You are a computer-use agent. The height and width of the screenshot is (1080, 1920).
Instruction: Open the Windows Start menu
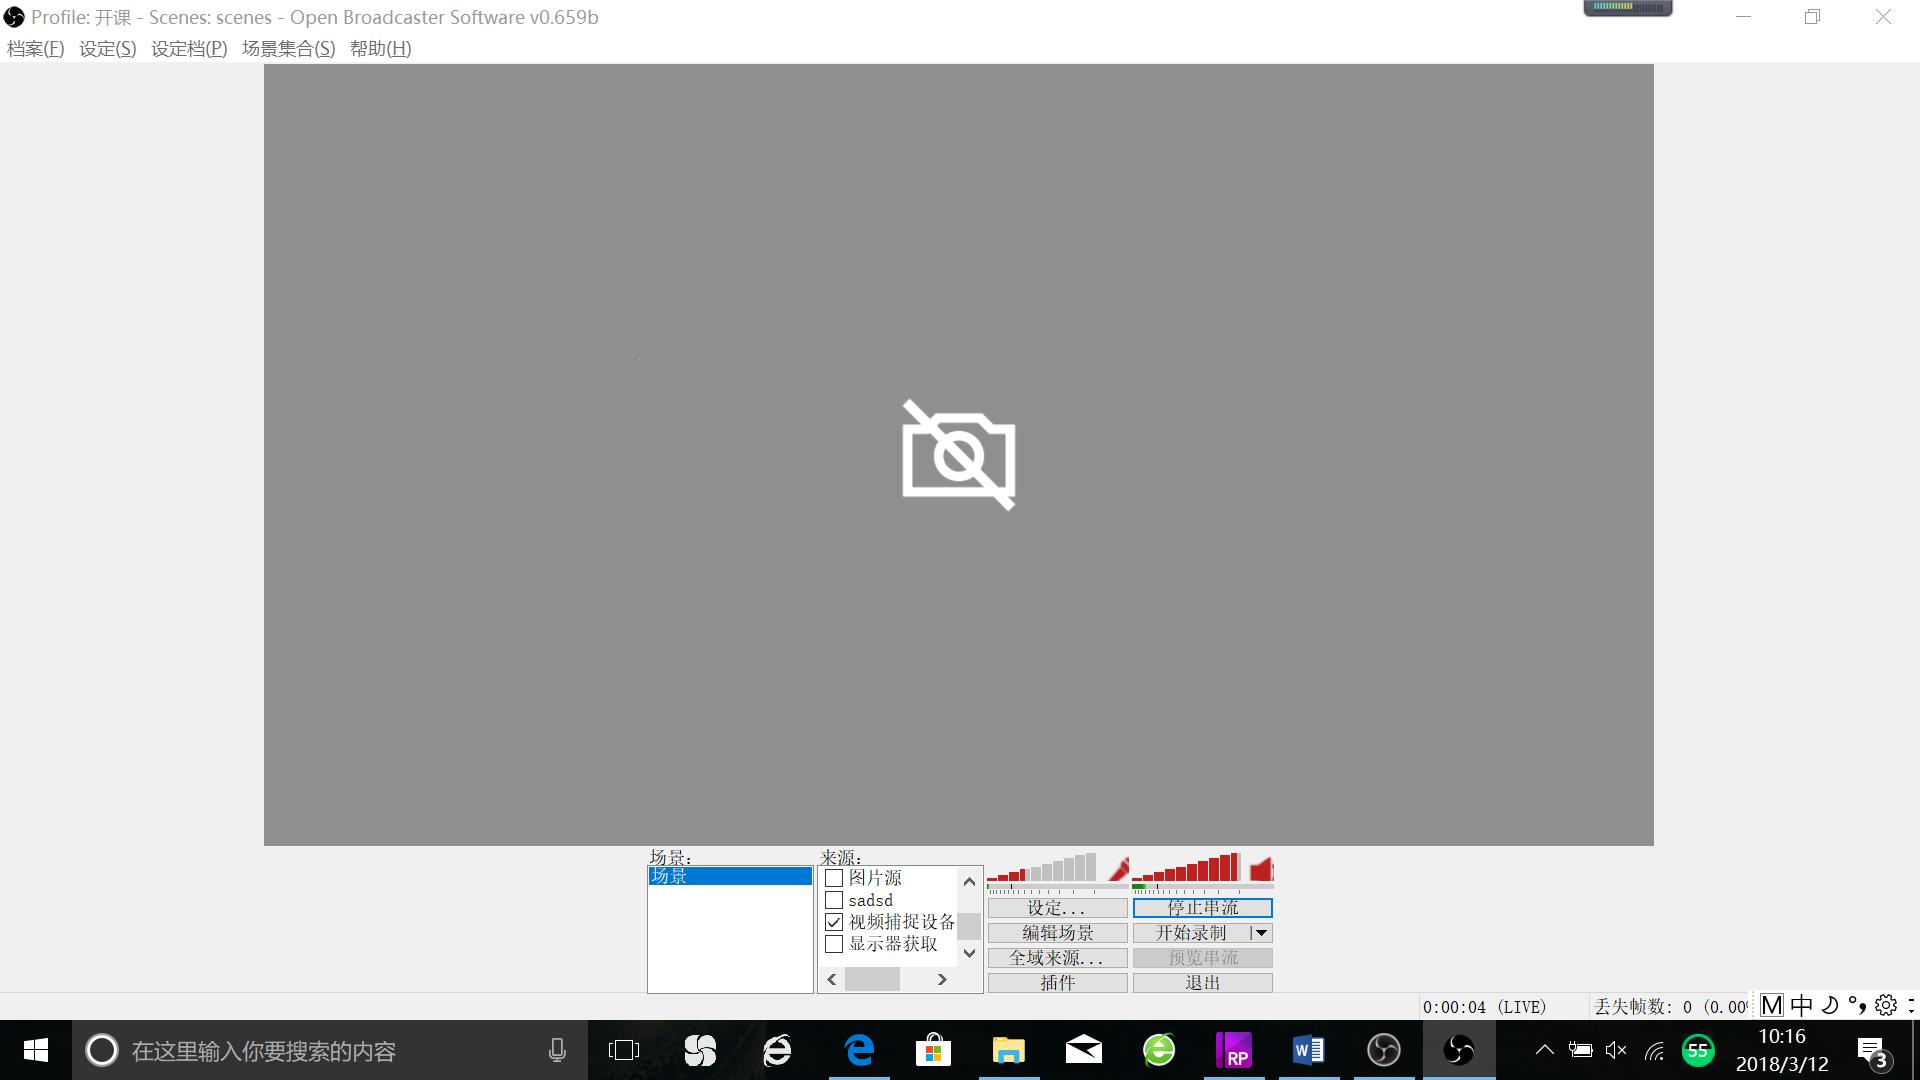tap(36, 1050)
